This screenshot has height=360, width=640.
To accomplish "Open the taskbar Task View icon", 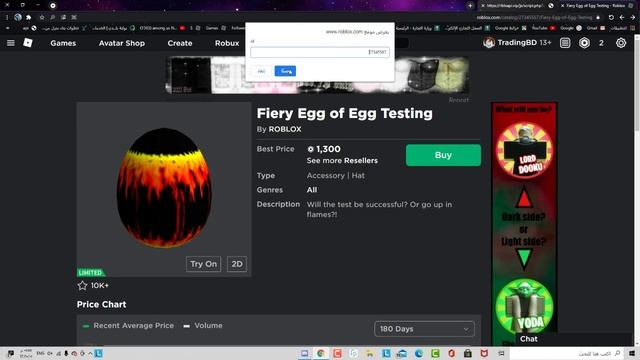I will click(501, 353).
